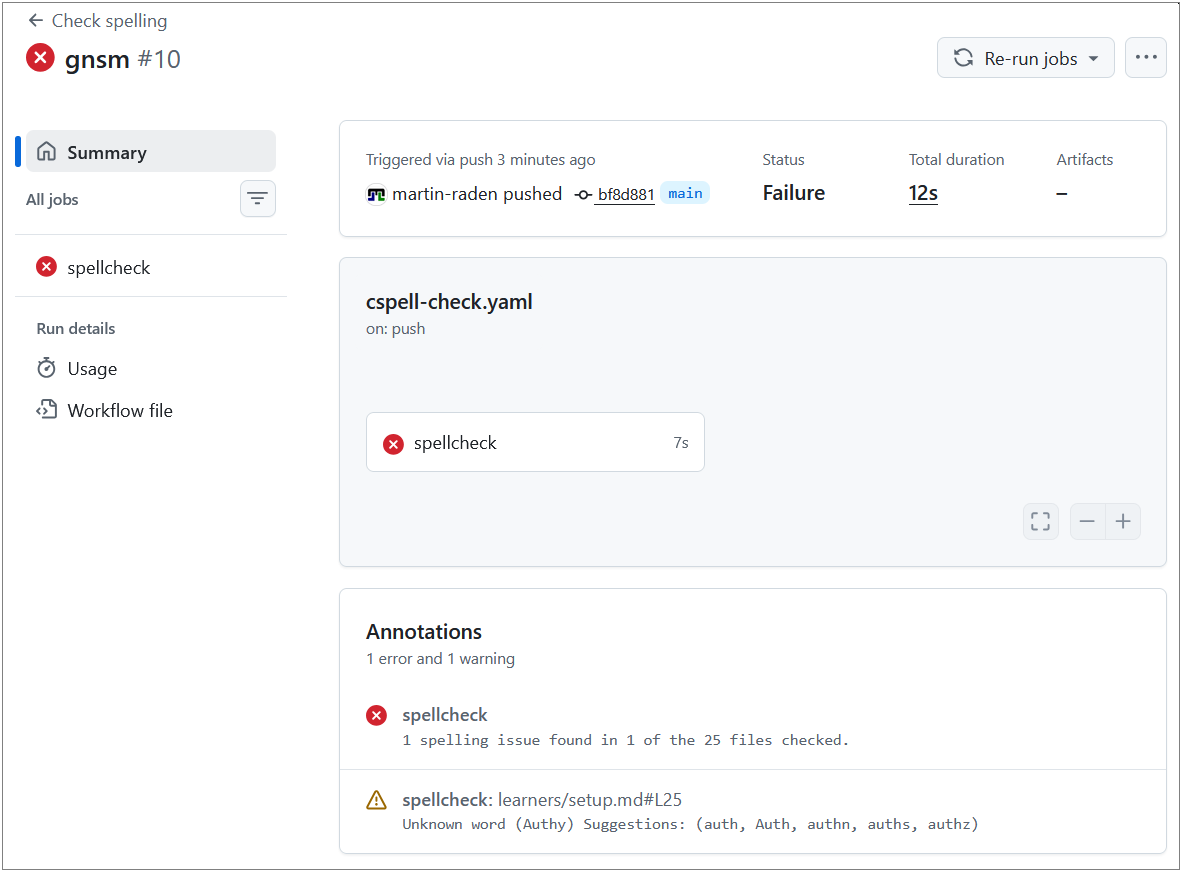The image size is (1182, 872).
Task: Open the ellipsis options menu at top right
Action: coord(1146,57)
